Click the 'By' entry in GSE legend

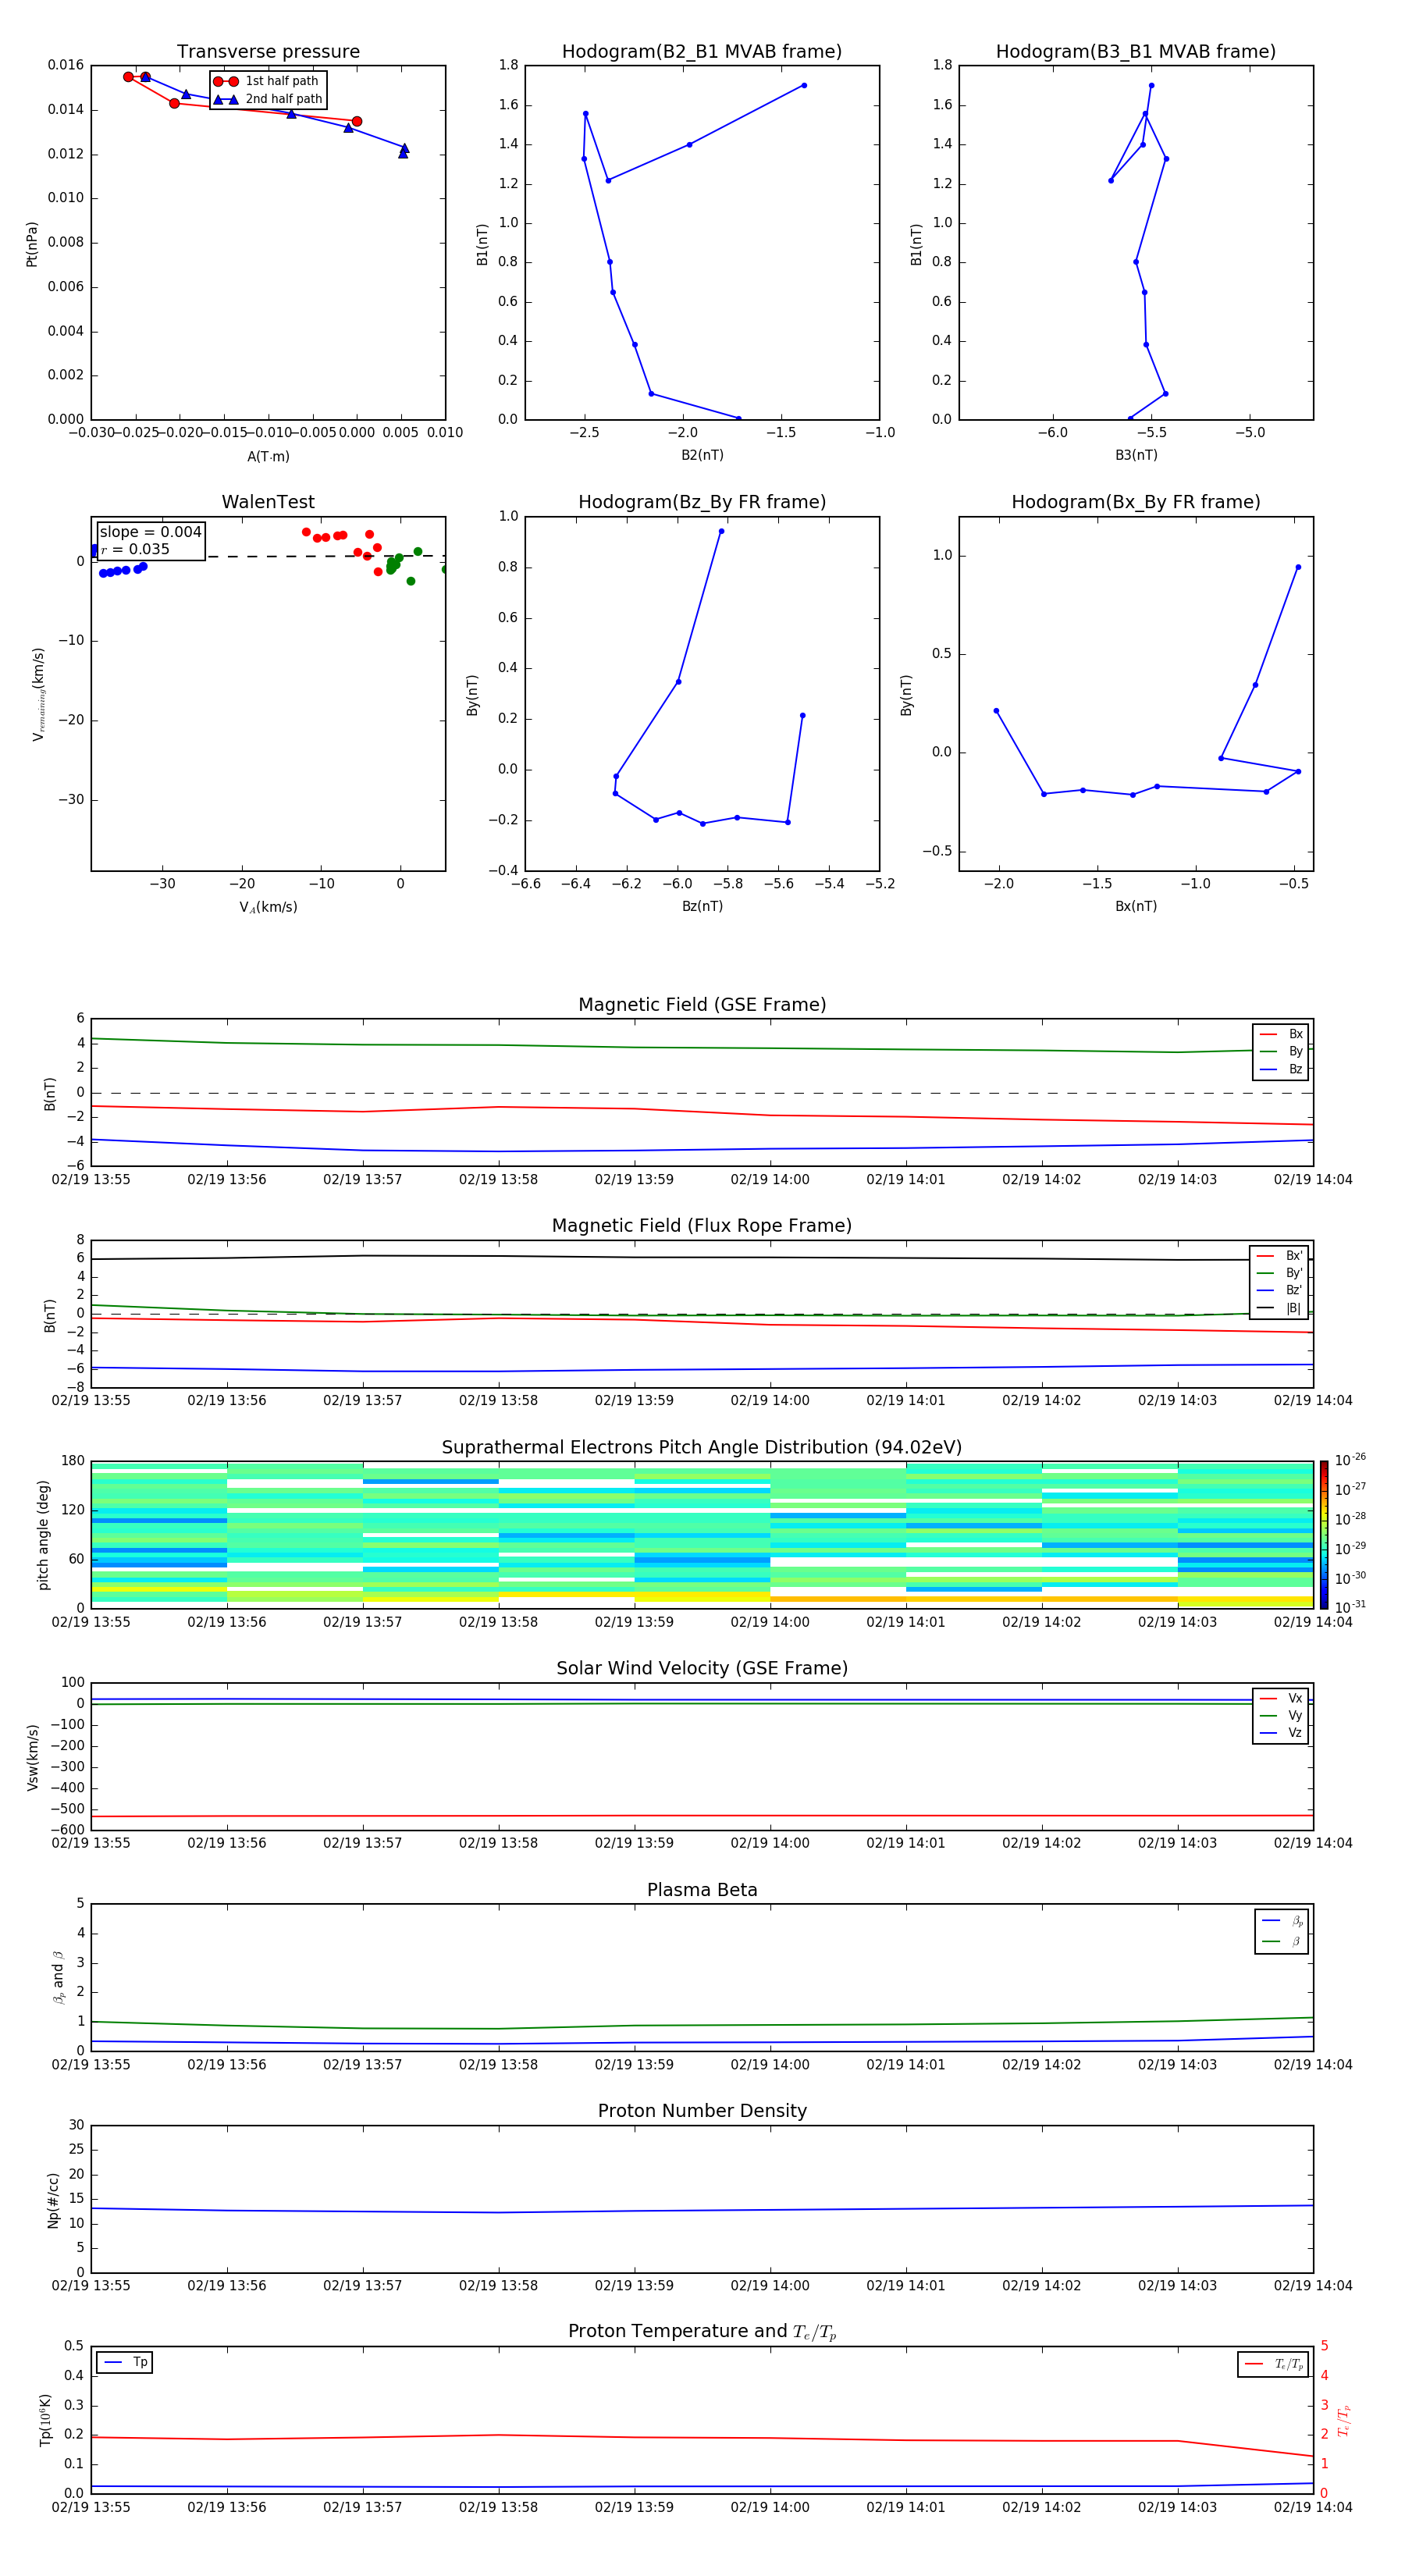coord(1281,1051)
